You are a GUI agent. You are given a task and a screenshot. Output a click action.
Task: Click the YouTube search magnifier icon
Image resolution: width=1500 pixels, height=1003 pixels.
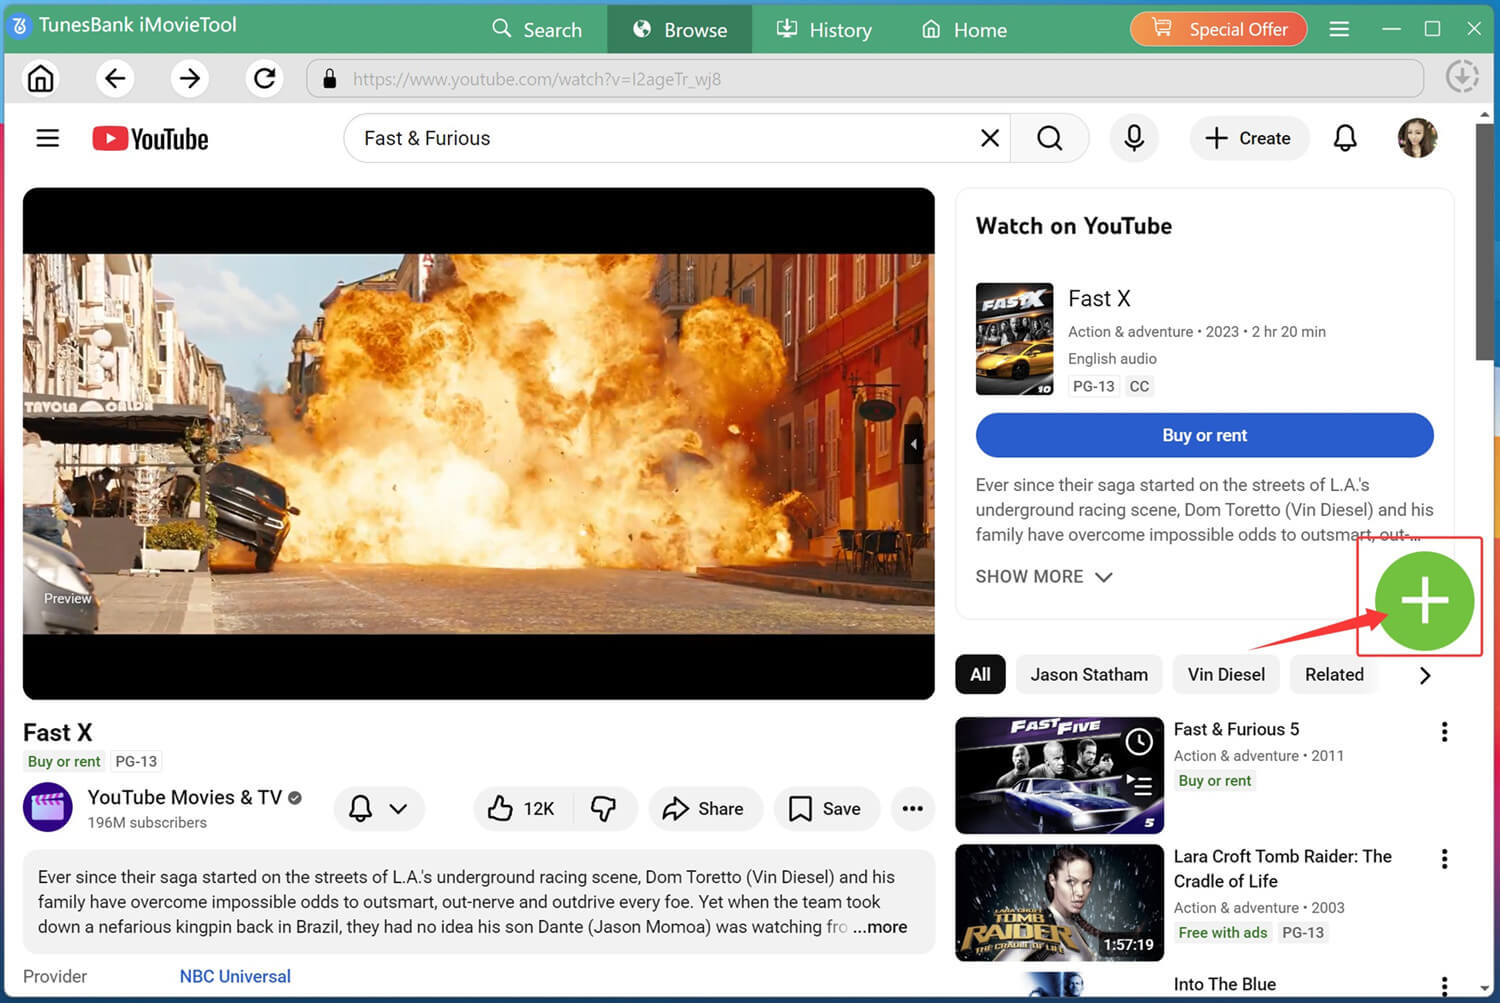[x=1049, y=138]
